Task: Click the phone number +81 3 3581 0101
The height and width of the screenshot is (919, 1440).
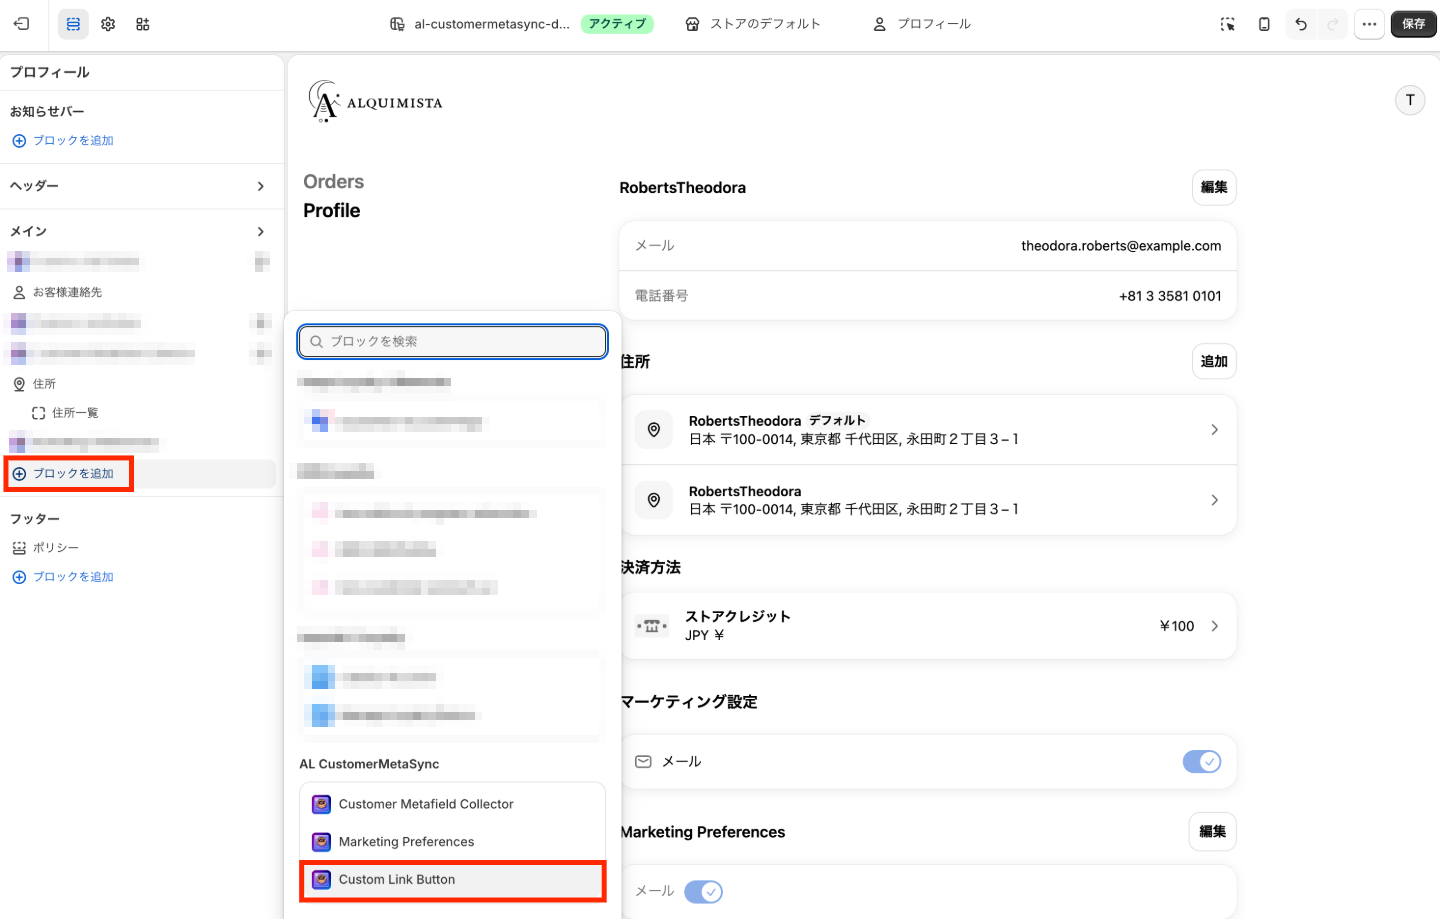Action: [1170, 296]
